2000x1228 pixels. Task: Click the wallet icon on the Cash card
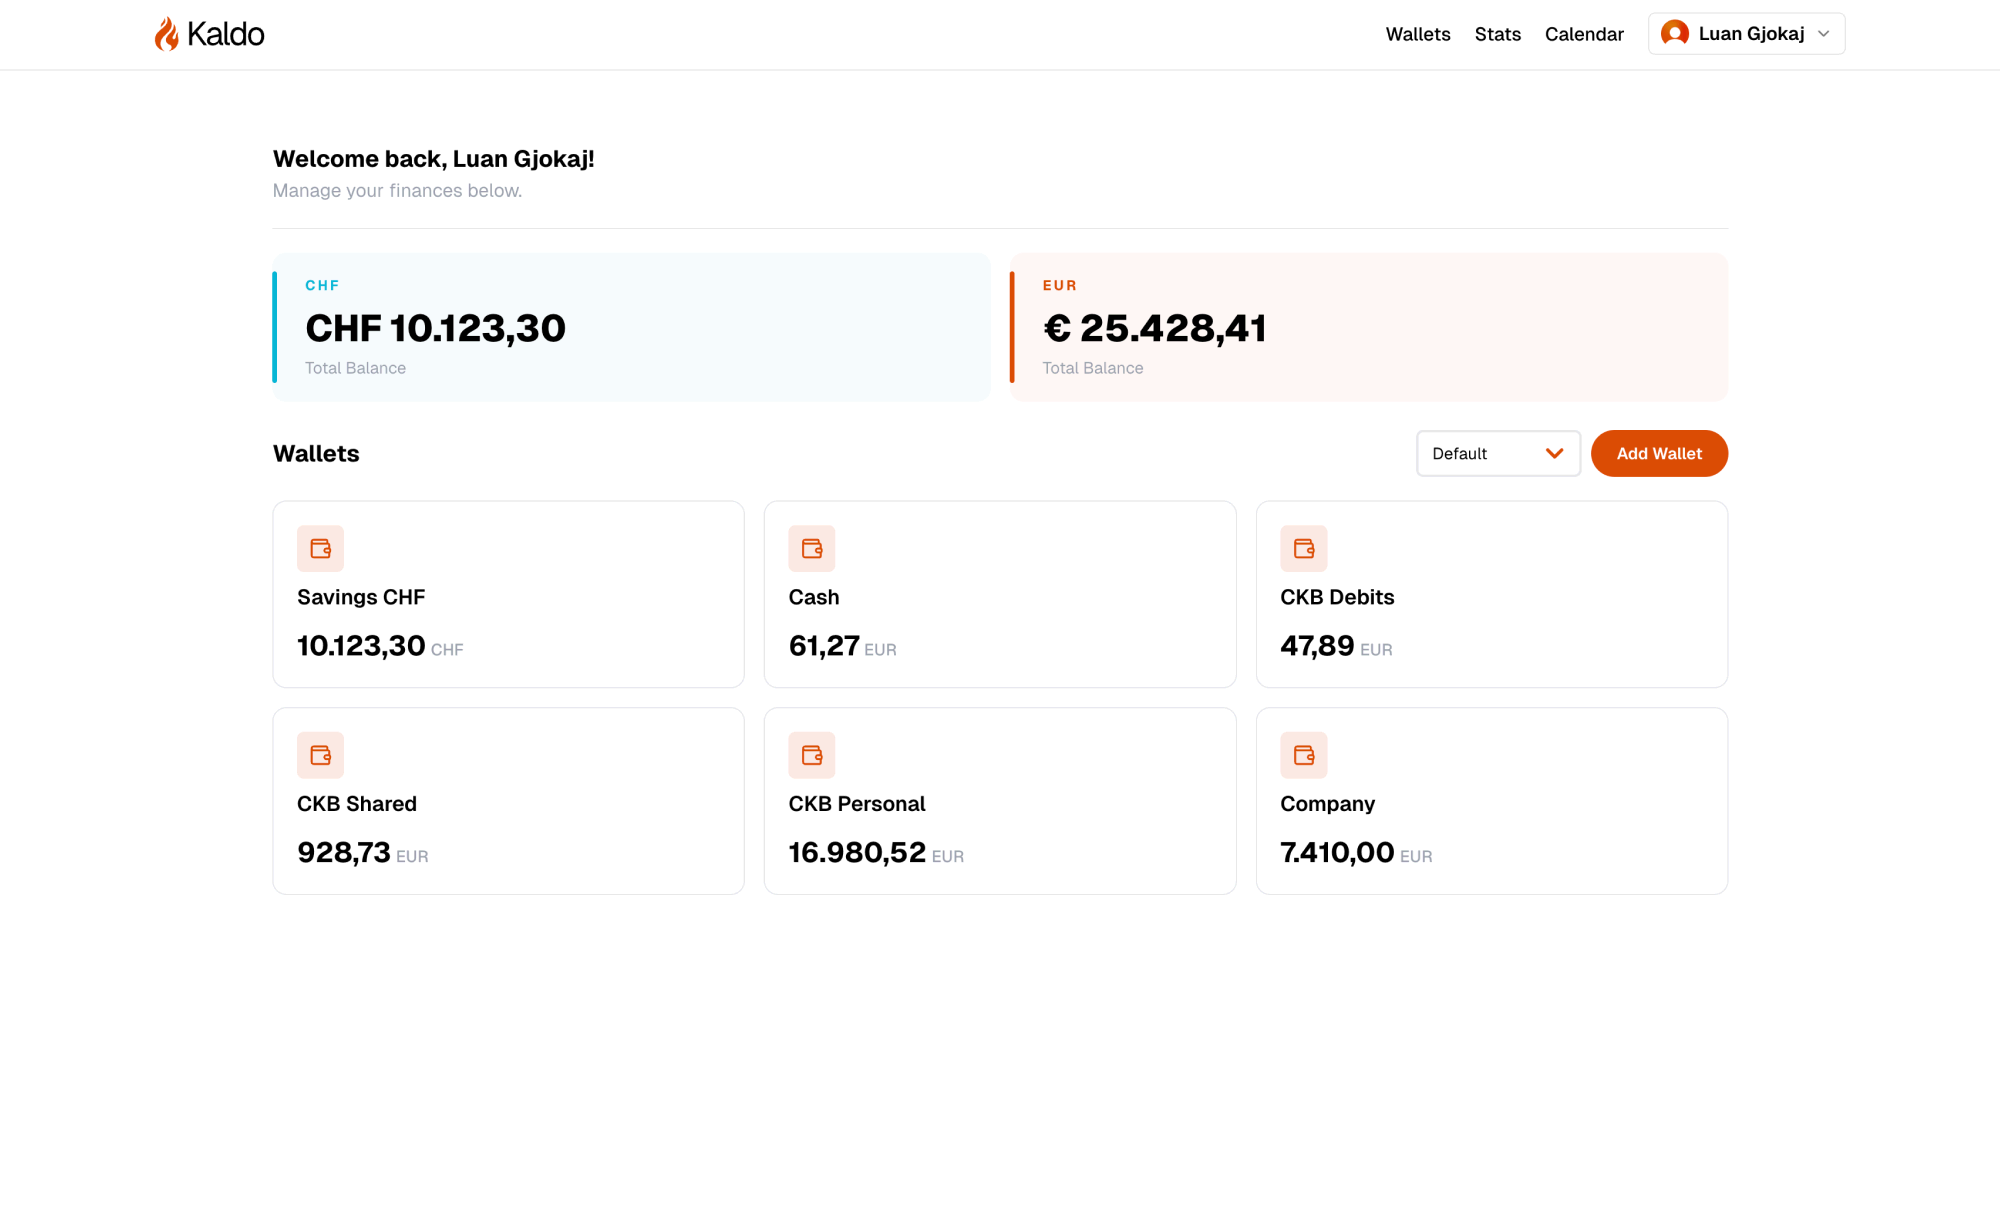pos(812,548)
